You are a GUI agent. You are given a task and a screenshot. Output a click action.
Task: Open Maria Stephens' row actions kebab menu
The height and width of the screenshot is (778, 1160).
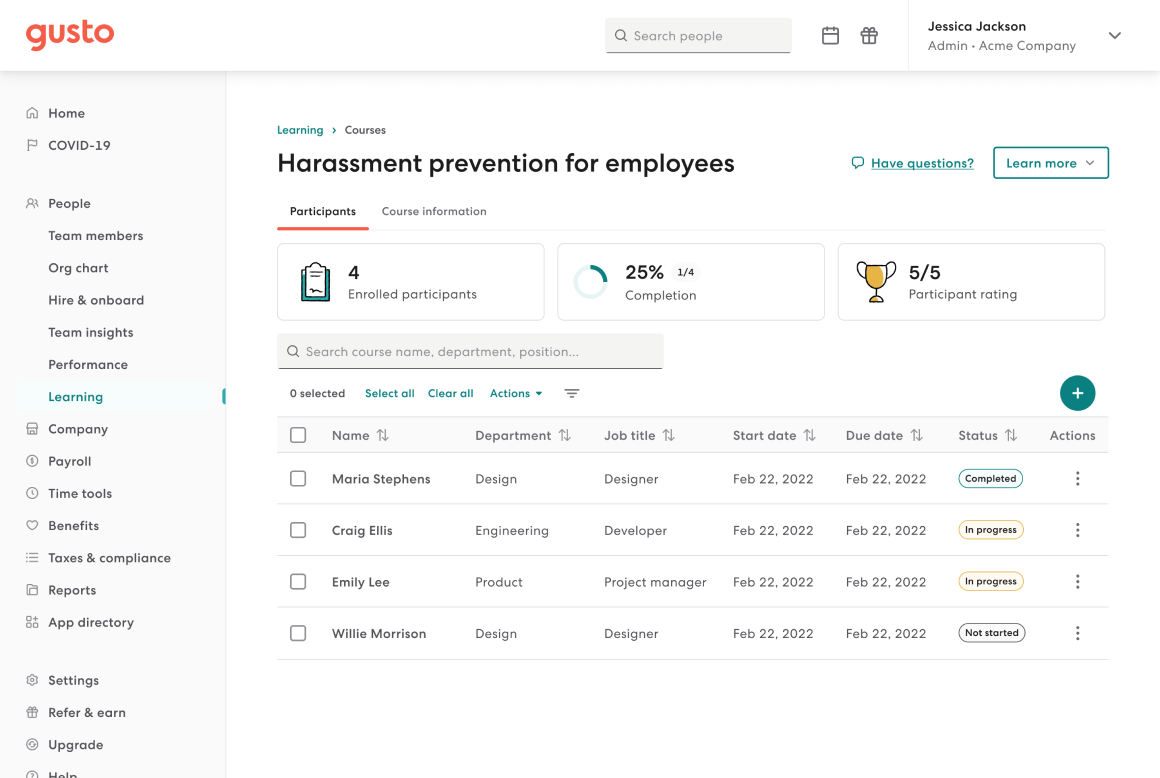tap(1077, 478)
